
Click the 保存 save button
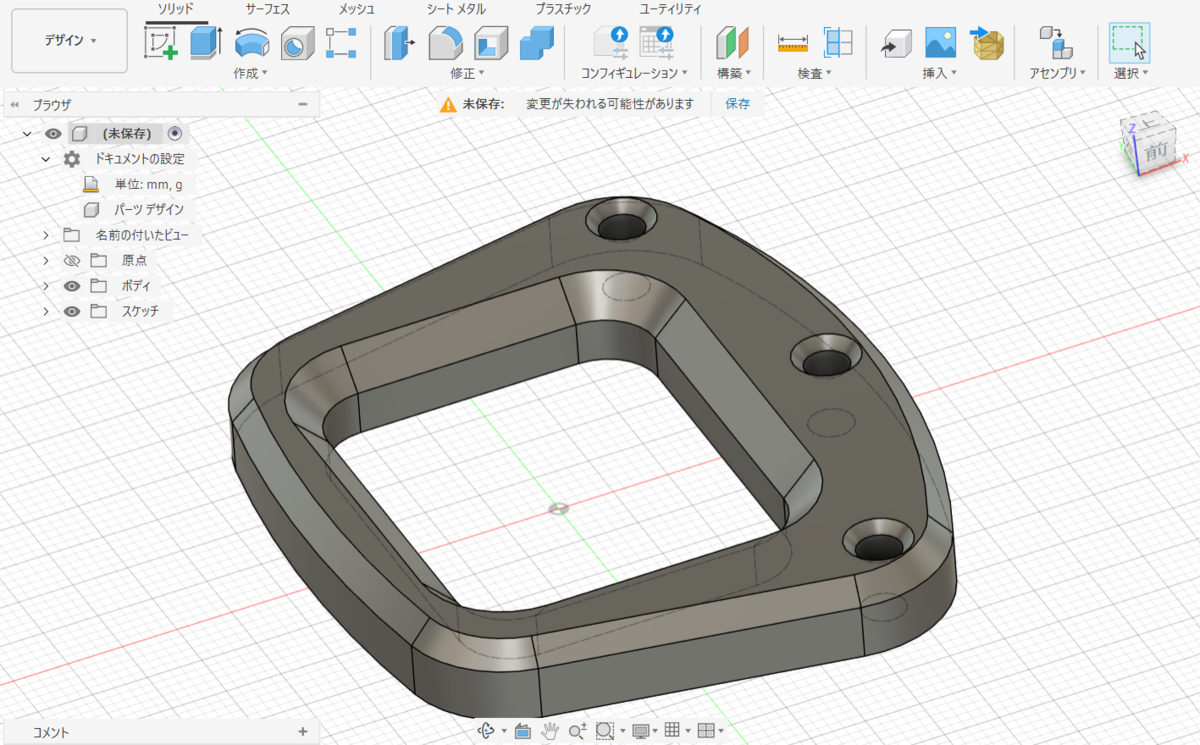click(738, 104)
